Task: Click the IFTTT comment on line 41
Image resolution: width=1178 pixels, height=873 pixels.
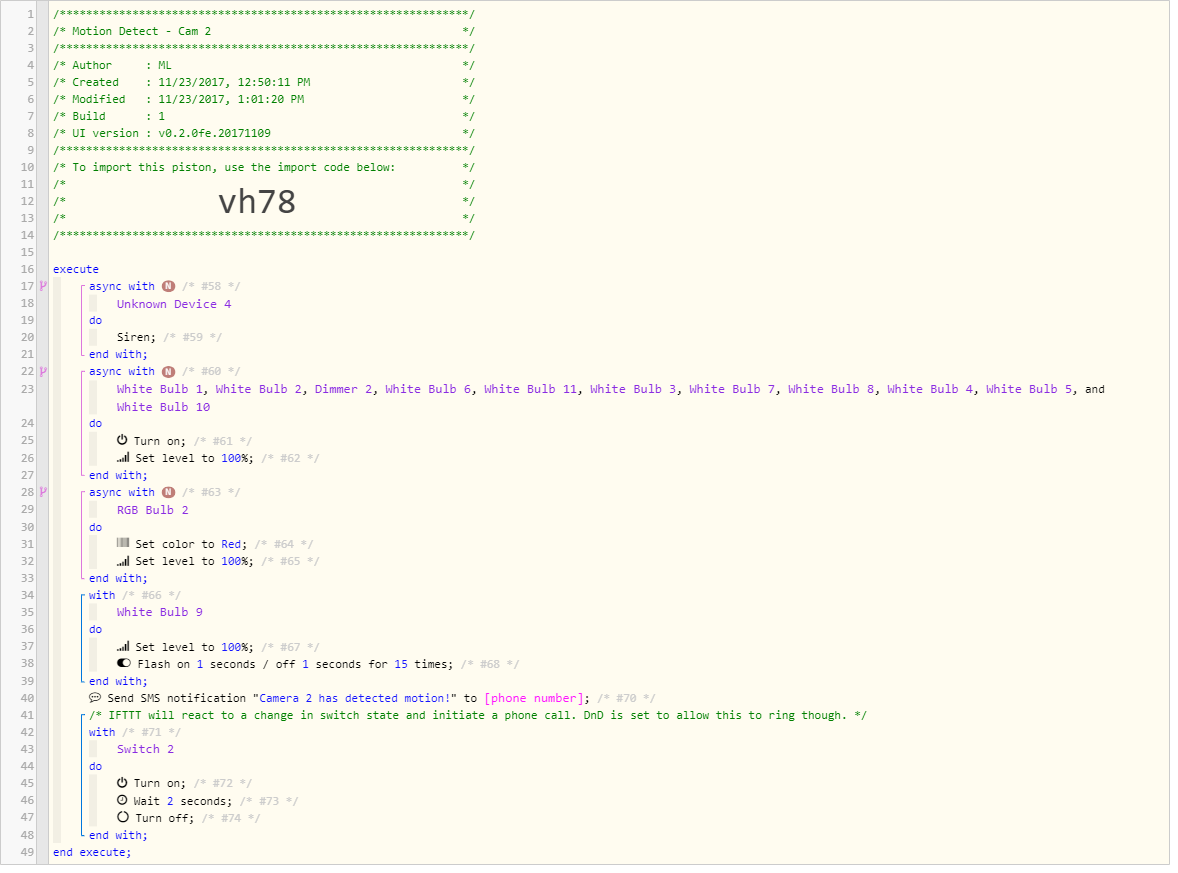Action: pos(478,715)
